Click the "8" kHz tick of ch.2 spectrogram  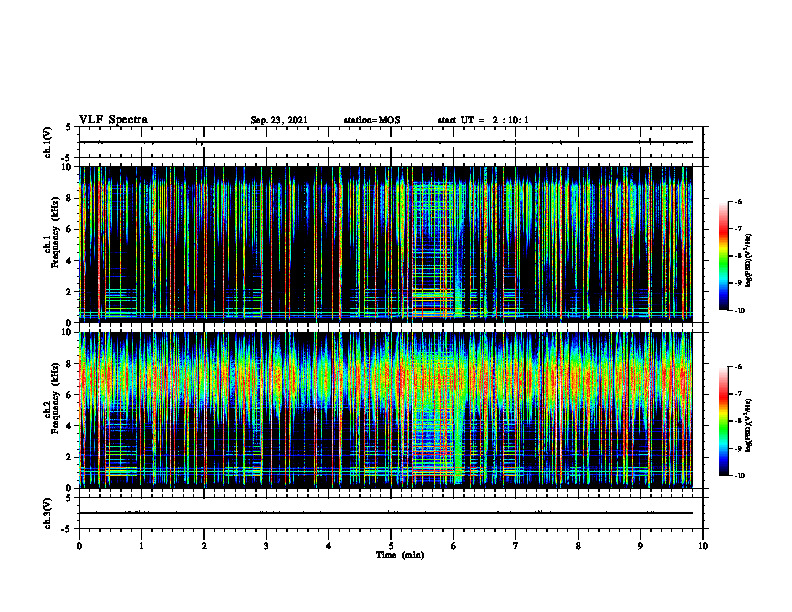(71, 364)
